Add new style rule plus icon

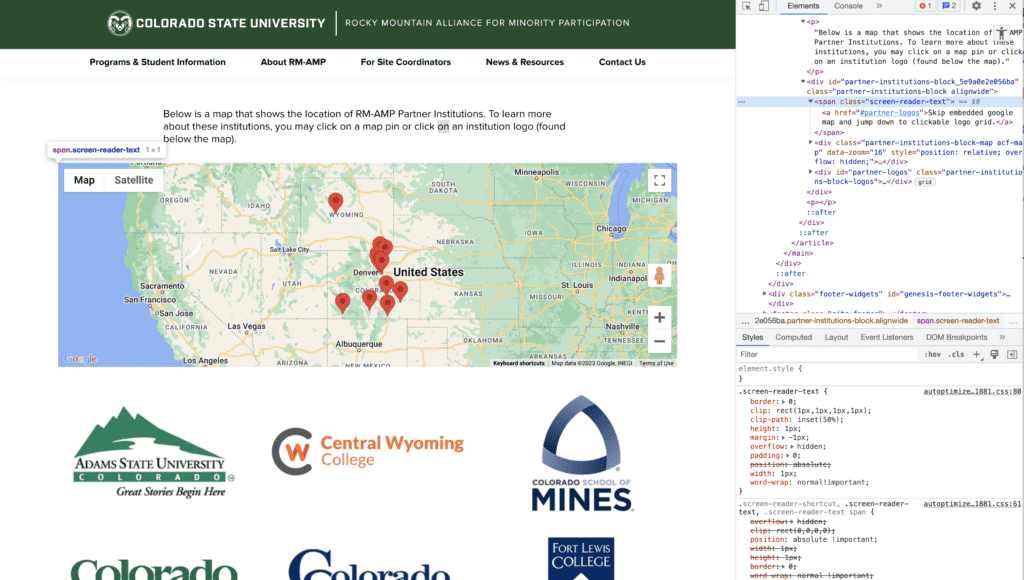point(977,354)
